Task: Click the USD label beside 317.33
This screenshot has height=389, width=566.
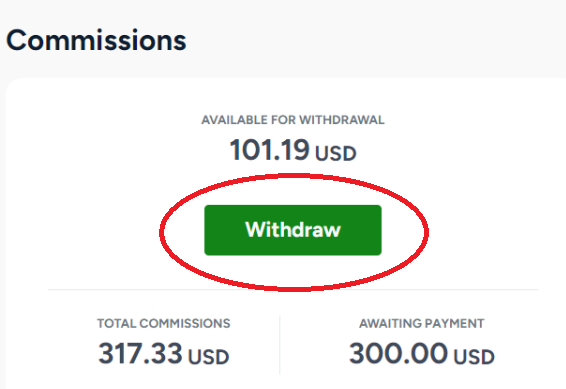Action: point(209,357)
